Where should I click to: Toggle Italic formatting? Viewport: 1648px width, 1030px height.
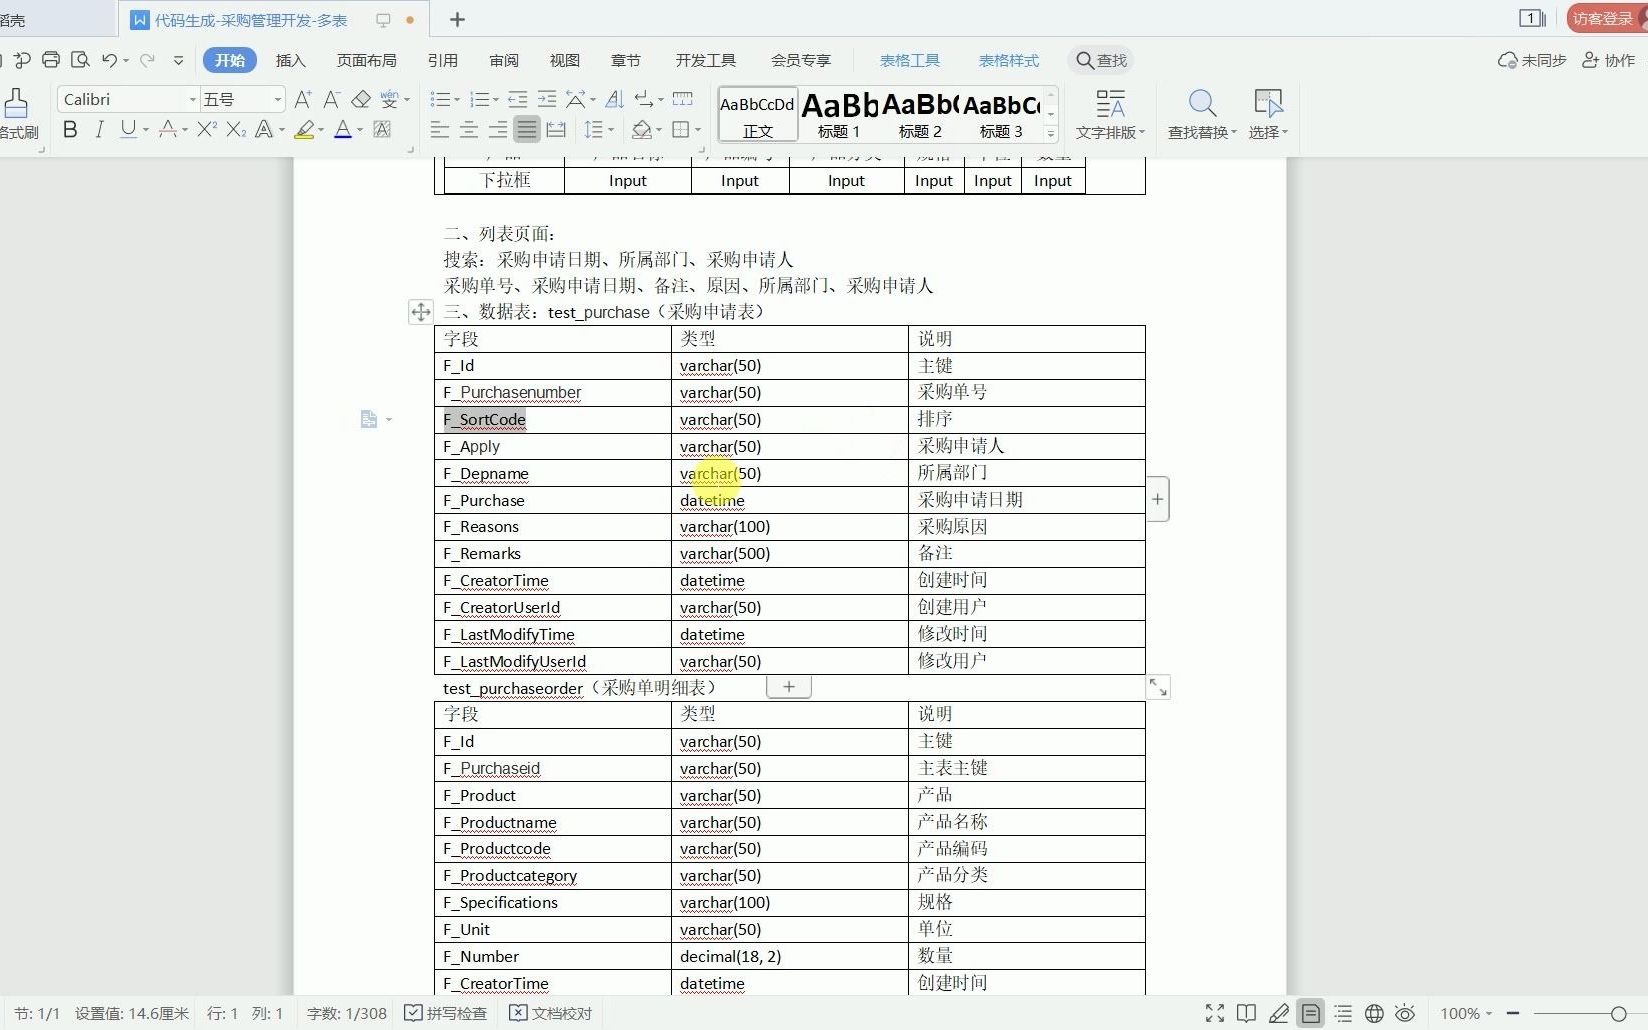[99, 129]
